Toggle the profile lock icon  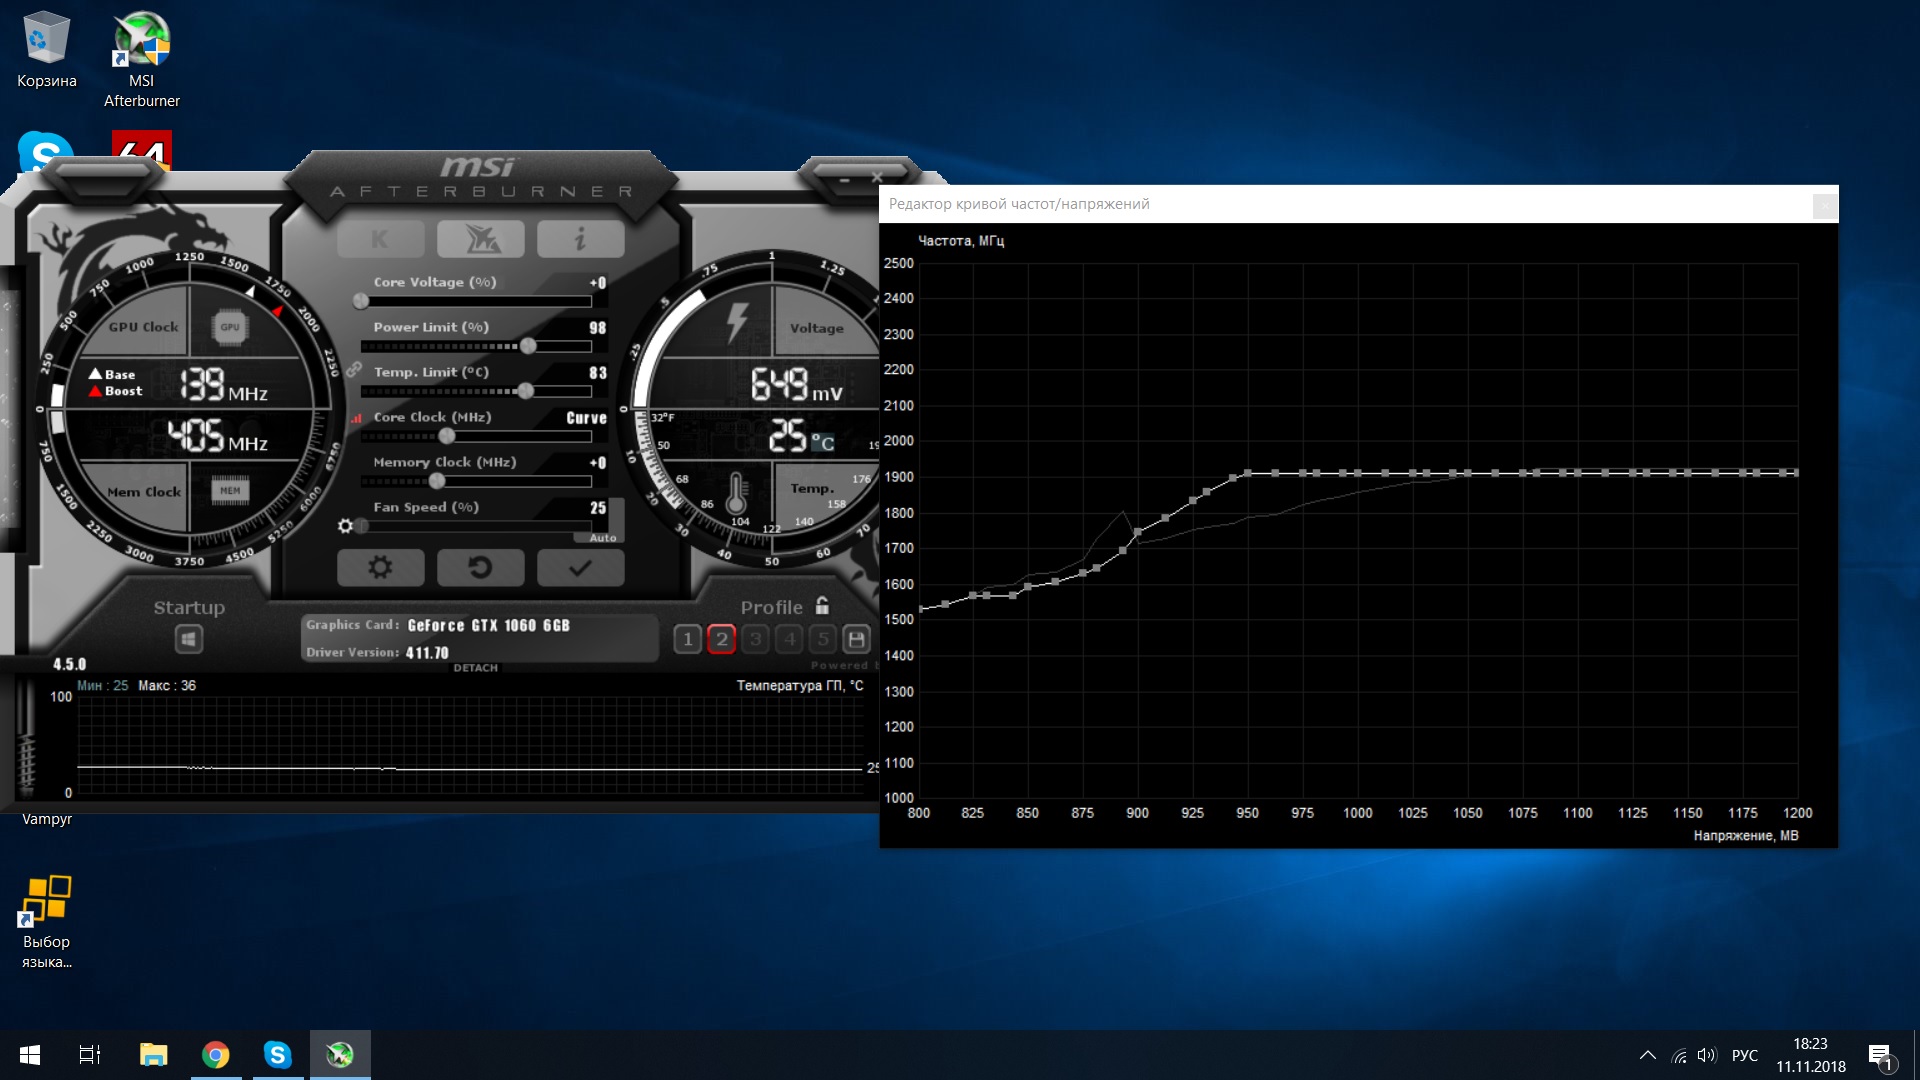pos(822,606)
